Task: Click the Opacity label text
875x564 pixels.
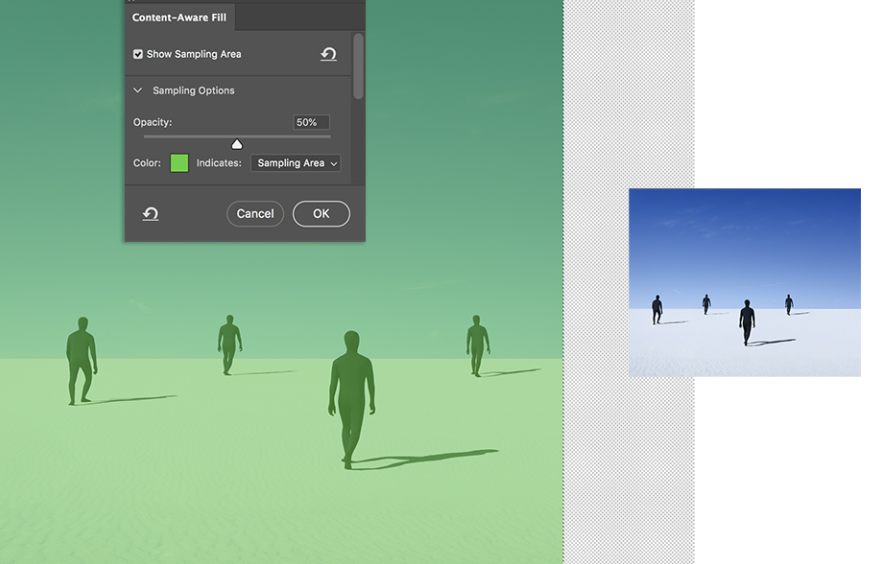Action: click(x=152, y=122)
